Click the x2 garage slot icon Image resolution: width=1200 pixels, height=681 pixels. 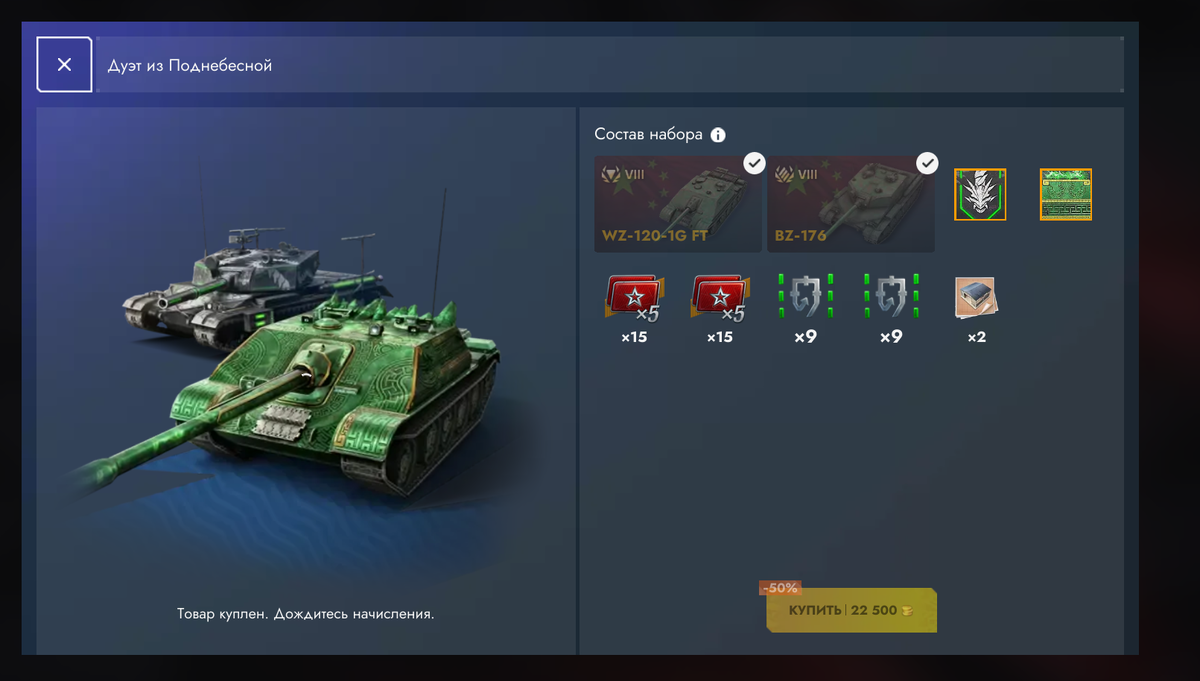[x=977, y=299]
